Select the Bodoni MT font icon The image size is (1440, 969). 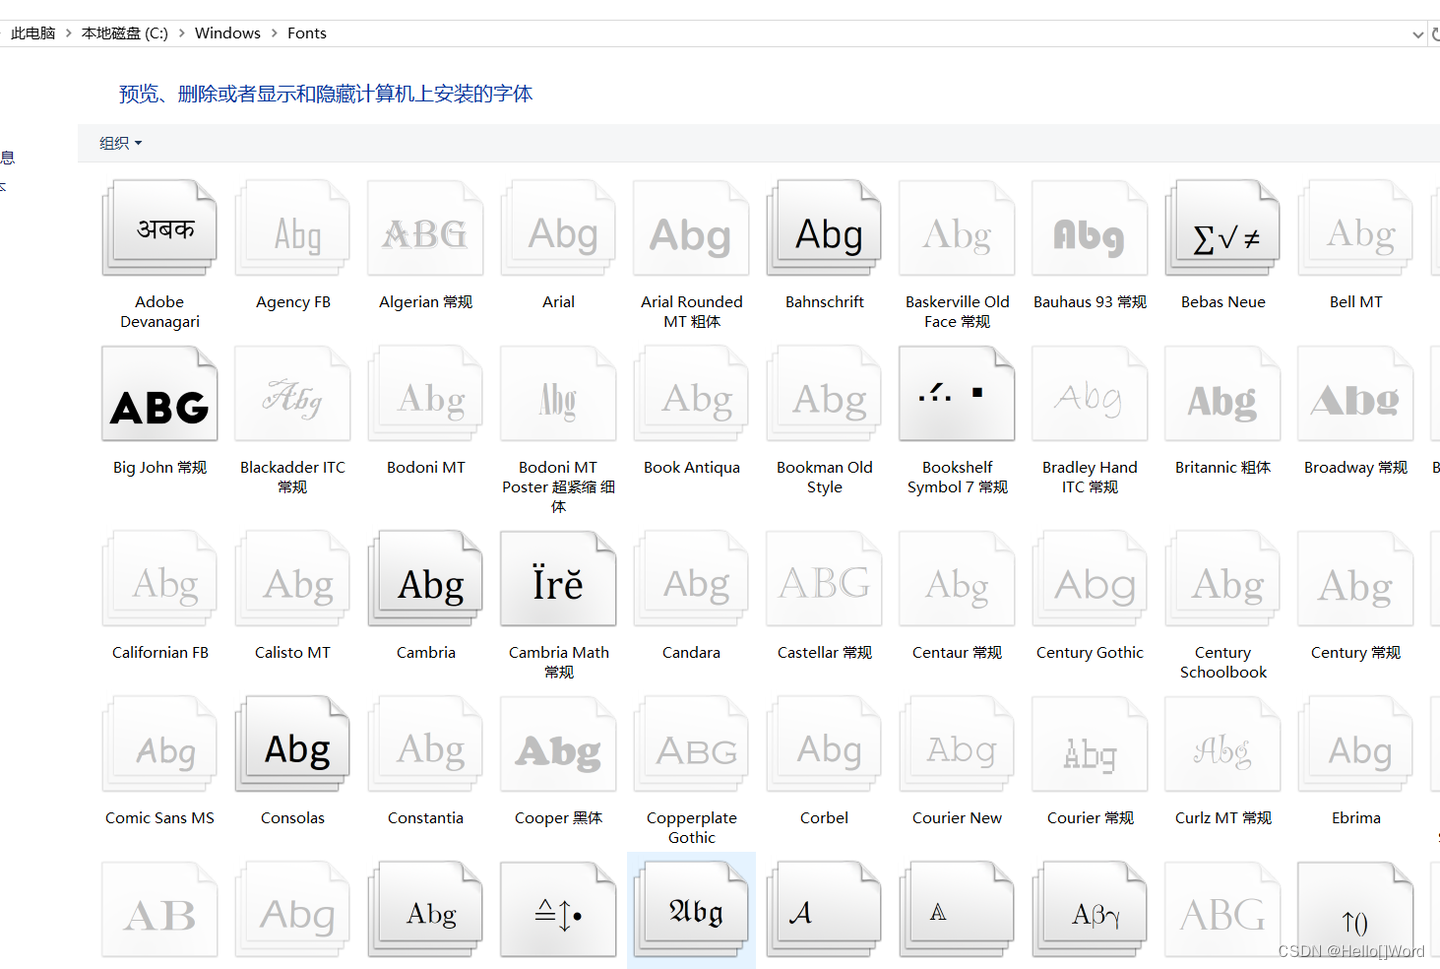coord(425,394)
